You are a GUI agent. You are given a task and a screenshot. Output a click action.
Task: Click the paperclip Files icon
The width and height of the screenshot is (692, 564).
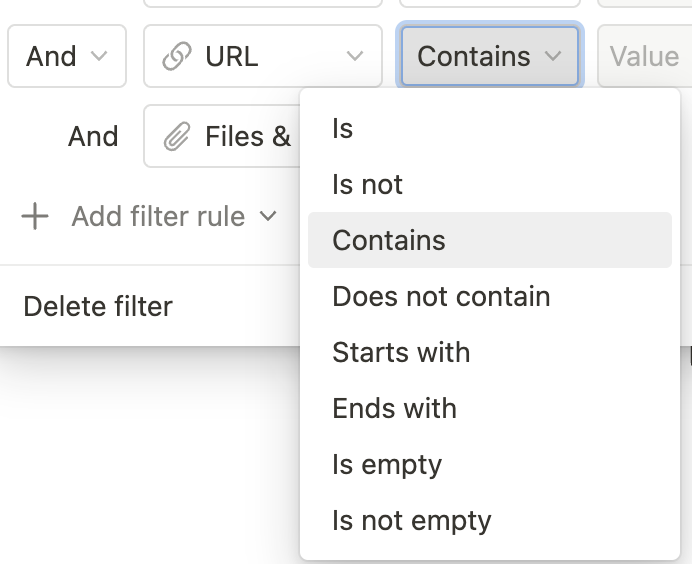[x=177, y=137]
